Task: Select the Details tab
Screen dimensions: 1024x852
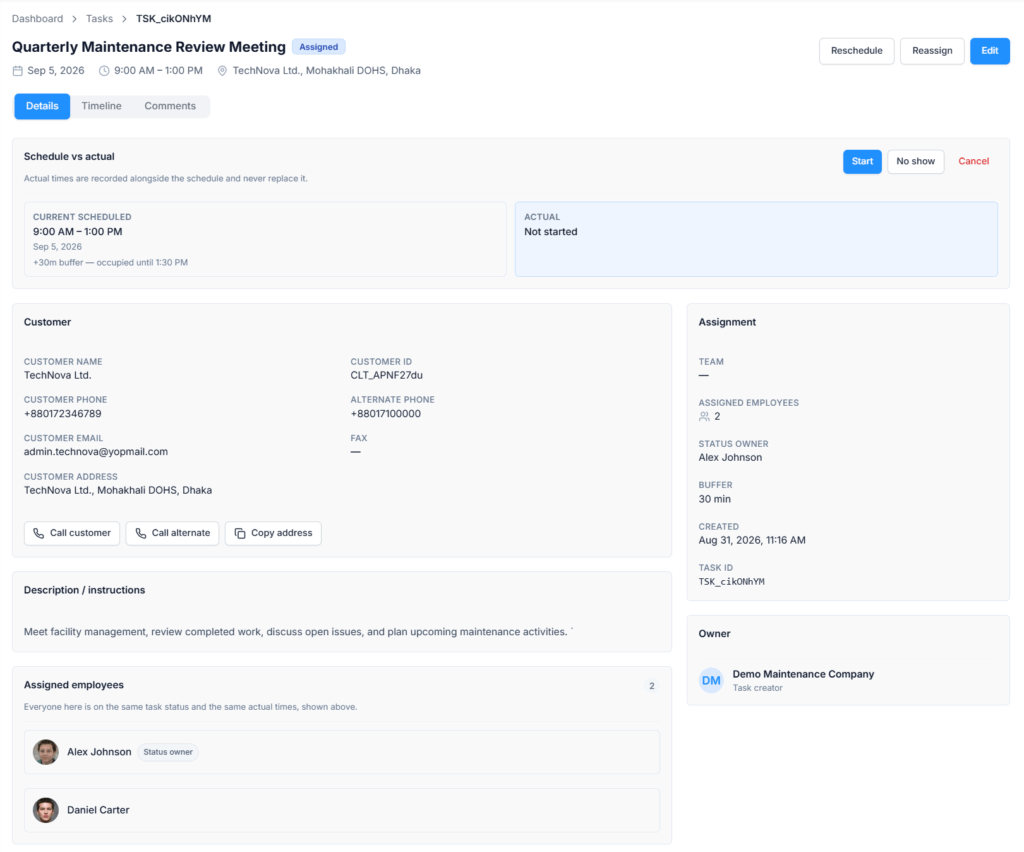Action: point(42,106)
